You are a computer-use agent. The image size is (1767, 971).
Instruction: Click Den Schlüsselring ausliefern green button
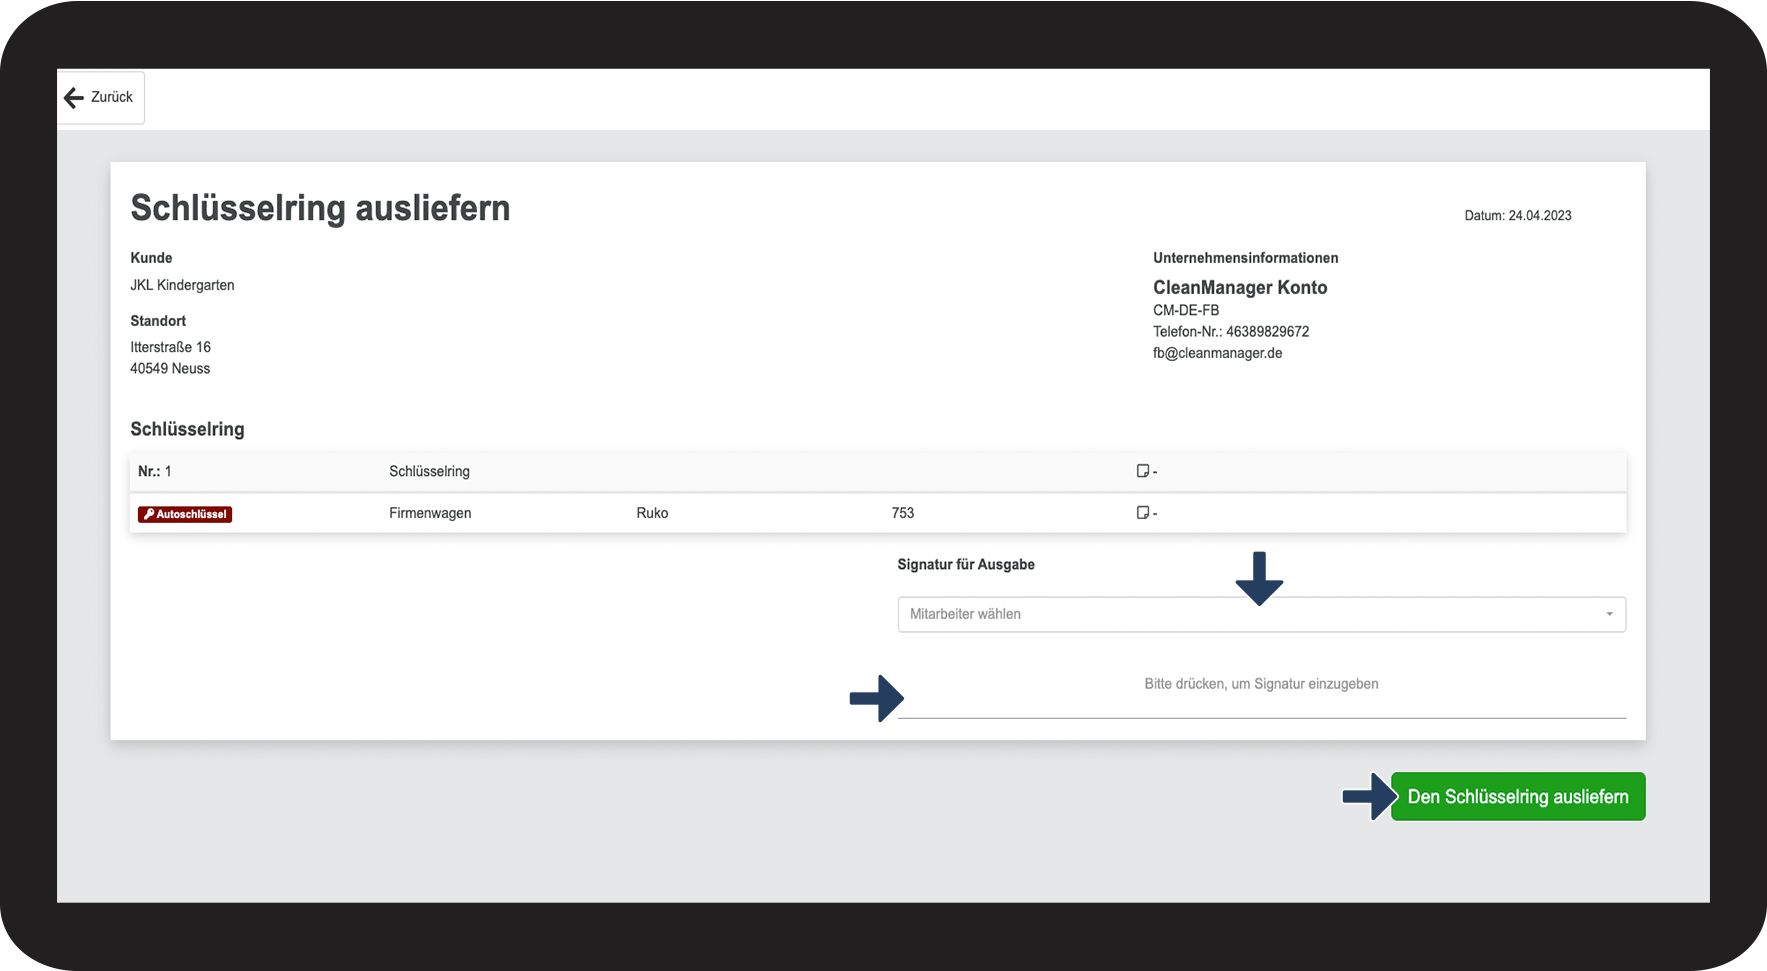pyautogui.click(x=1518, y=797)
